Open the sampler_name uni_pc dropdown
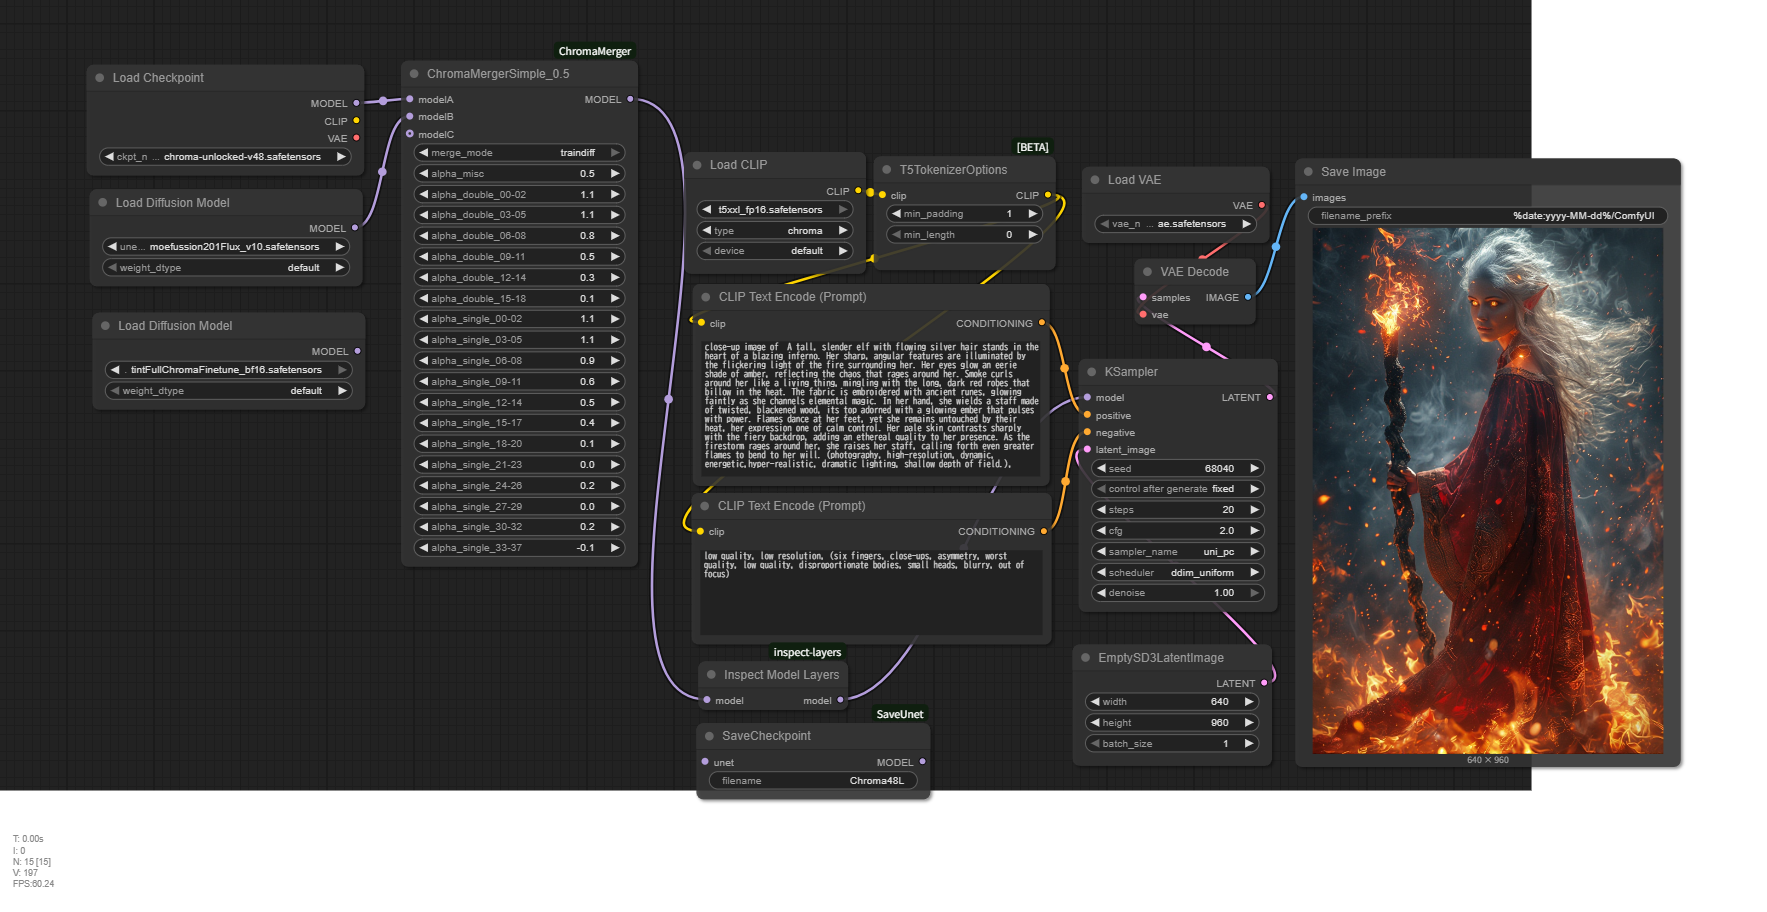The height and width of the screenshot is (912, 1767). pos(1177,552)
